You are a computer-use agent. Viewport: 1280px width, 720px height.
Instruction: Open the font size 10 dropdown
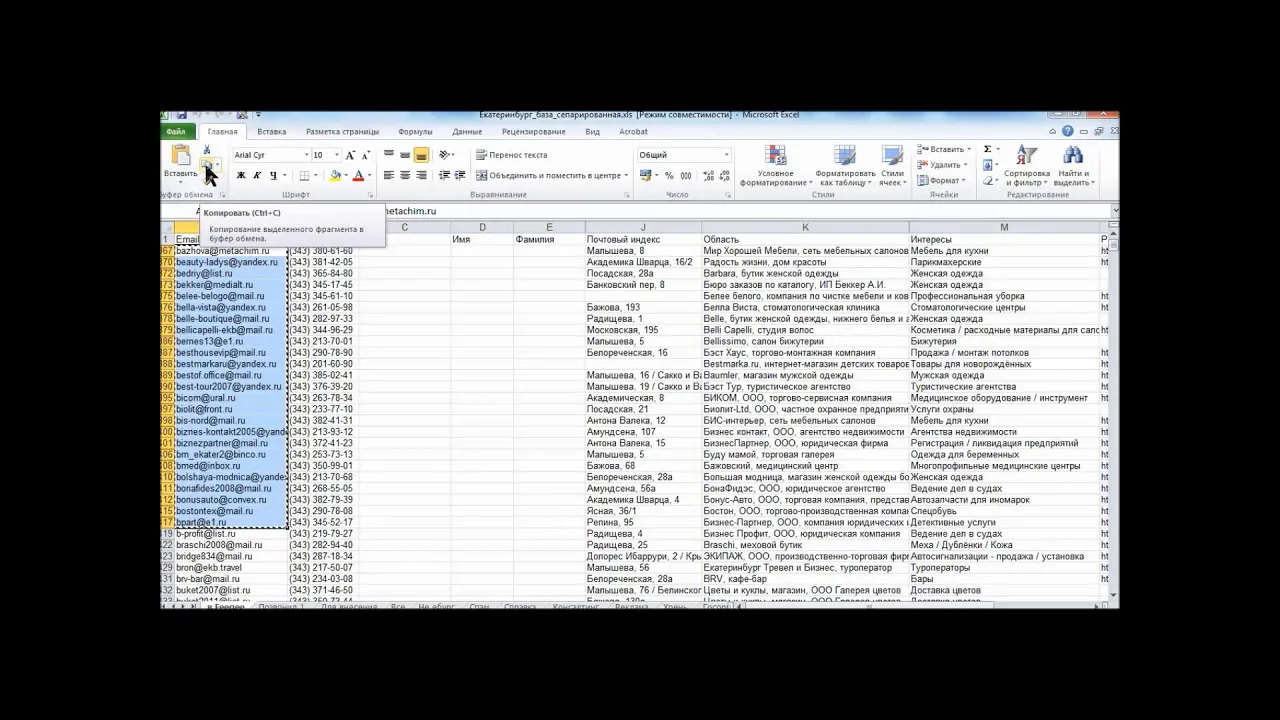337,155
